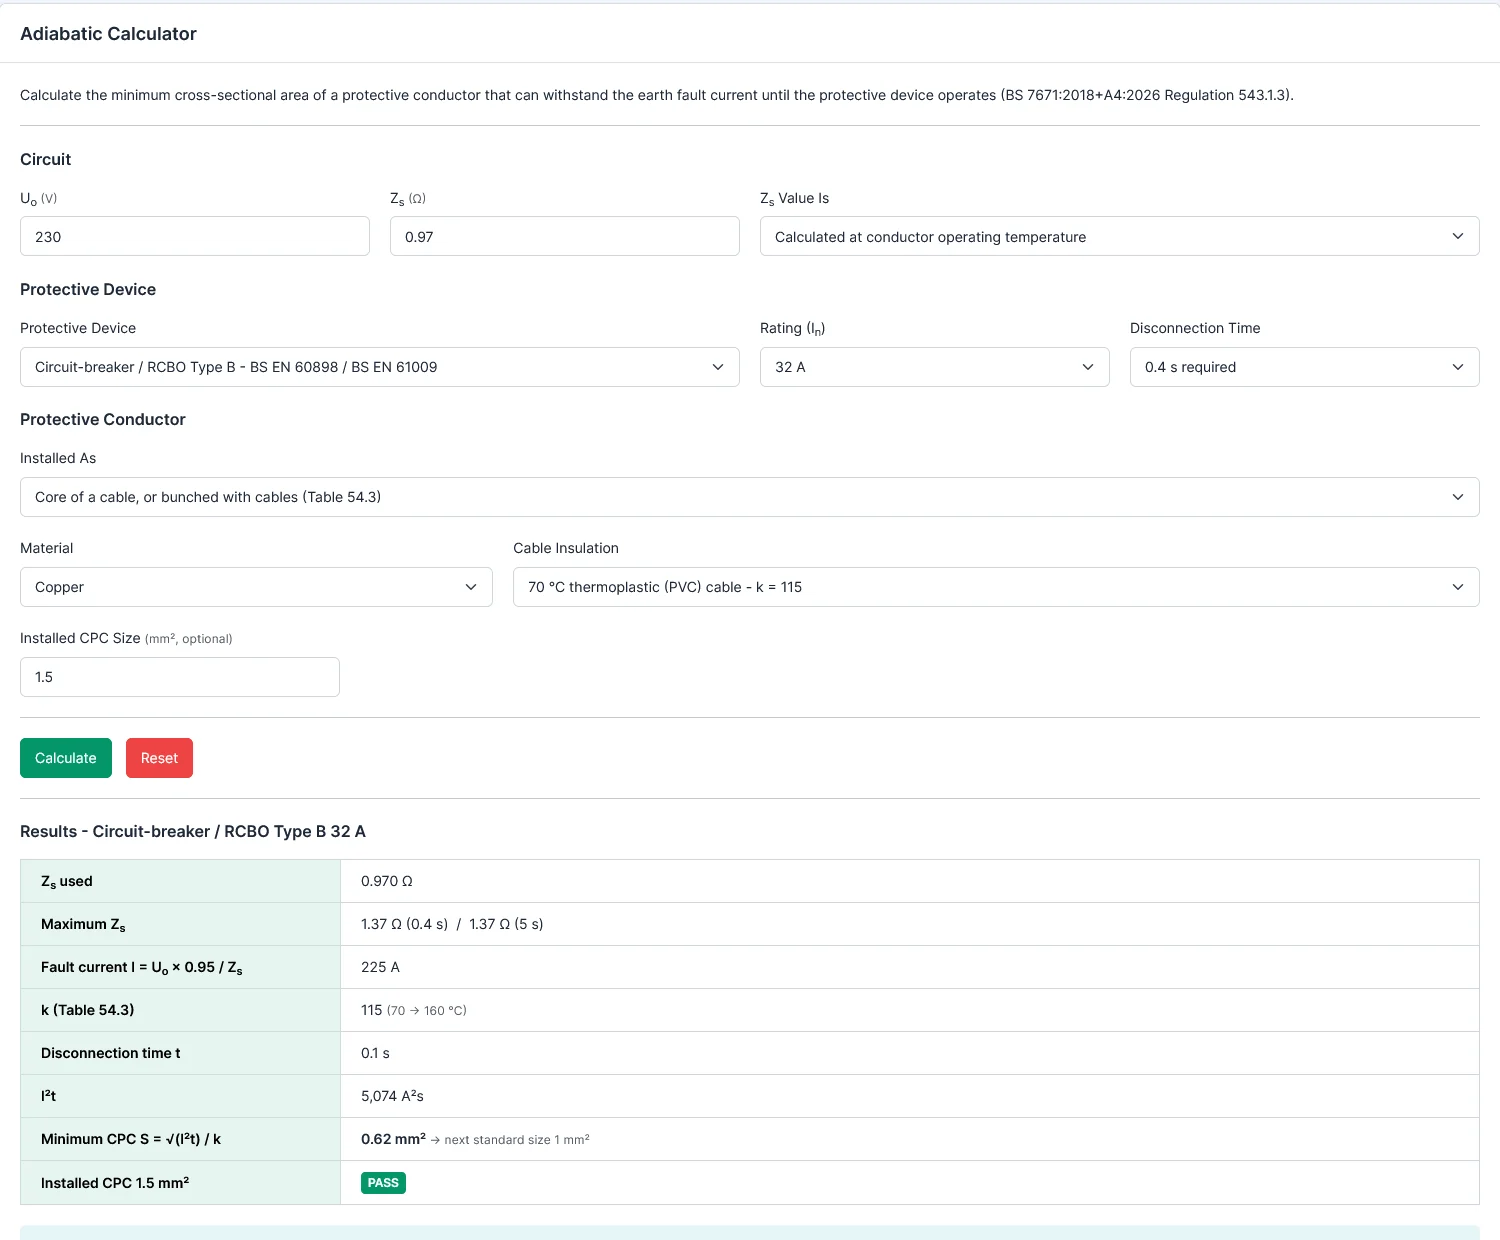Click the Adiabatic Calculator heading
The height and width of the screenshot is (1240, 1500).
[x=108, y=34]
